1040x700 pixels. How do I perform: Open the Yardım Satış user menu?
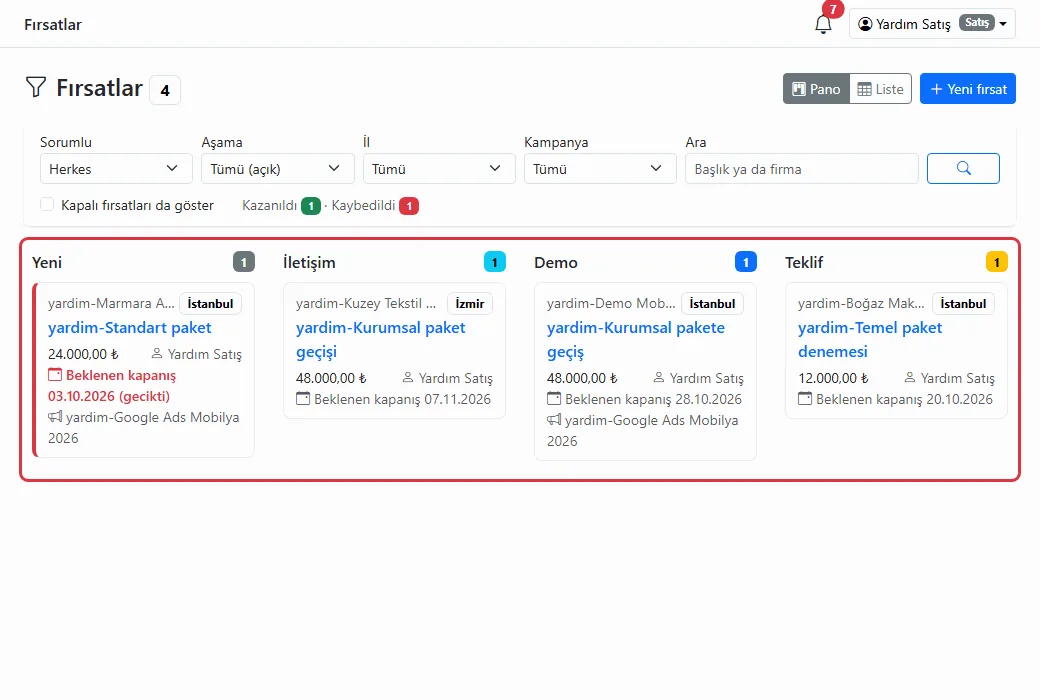tap(932, 24)
